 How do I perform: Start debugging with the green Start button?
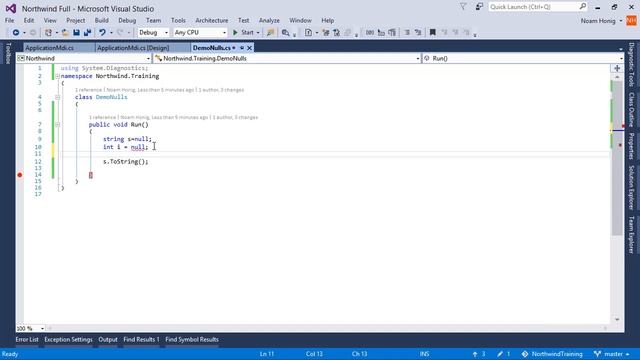click(x=243, y=33)
